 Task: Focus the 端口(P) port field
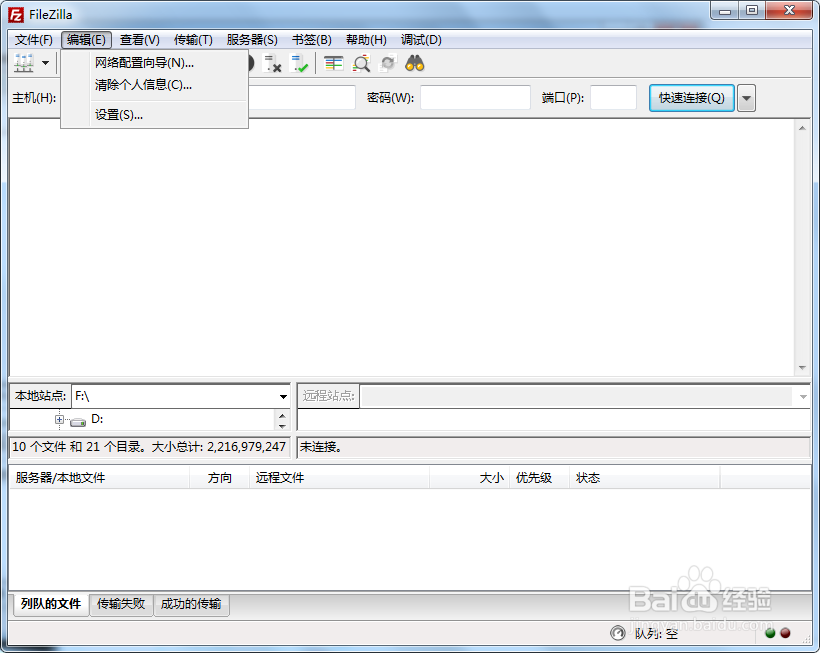click(x=613, y=98)
